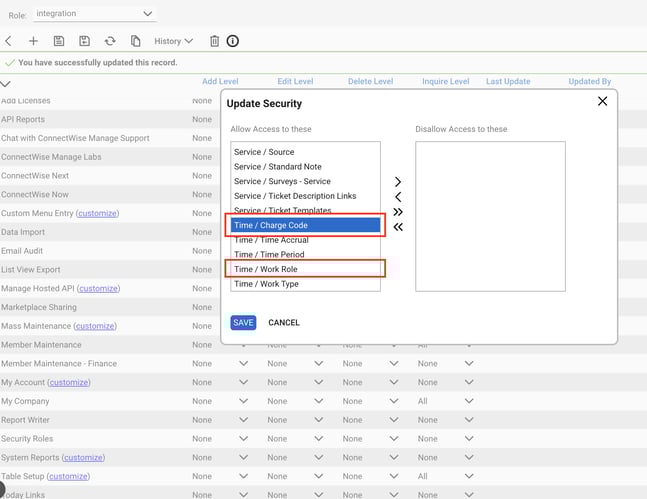This screenshot has width=647, height=499.
Task: Click the SAVE button
Action: tap(243, 323)
